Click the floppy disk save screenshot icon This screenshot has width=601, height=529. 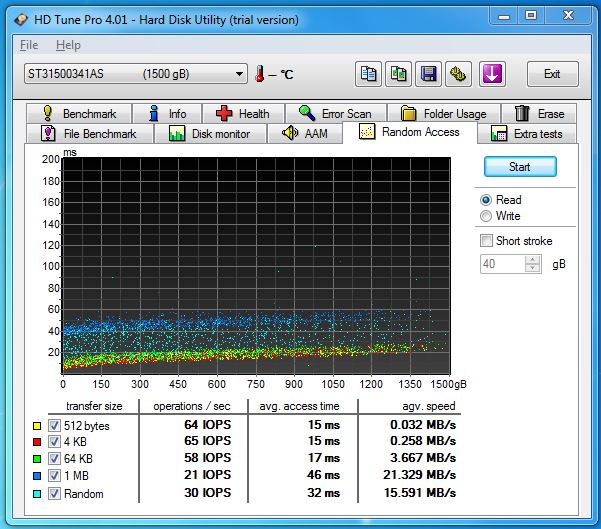point(429,74)
